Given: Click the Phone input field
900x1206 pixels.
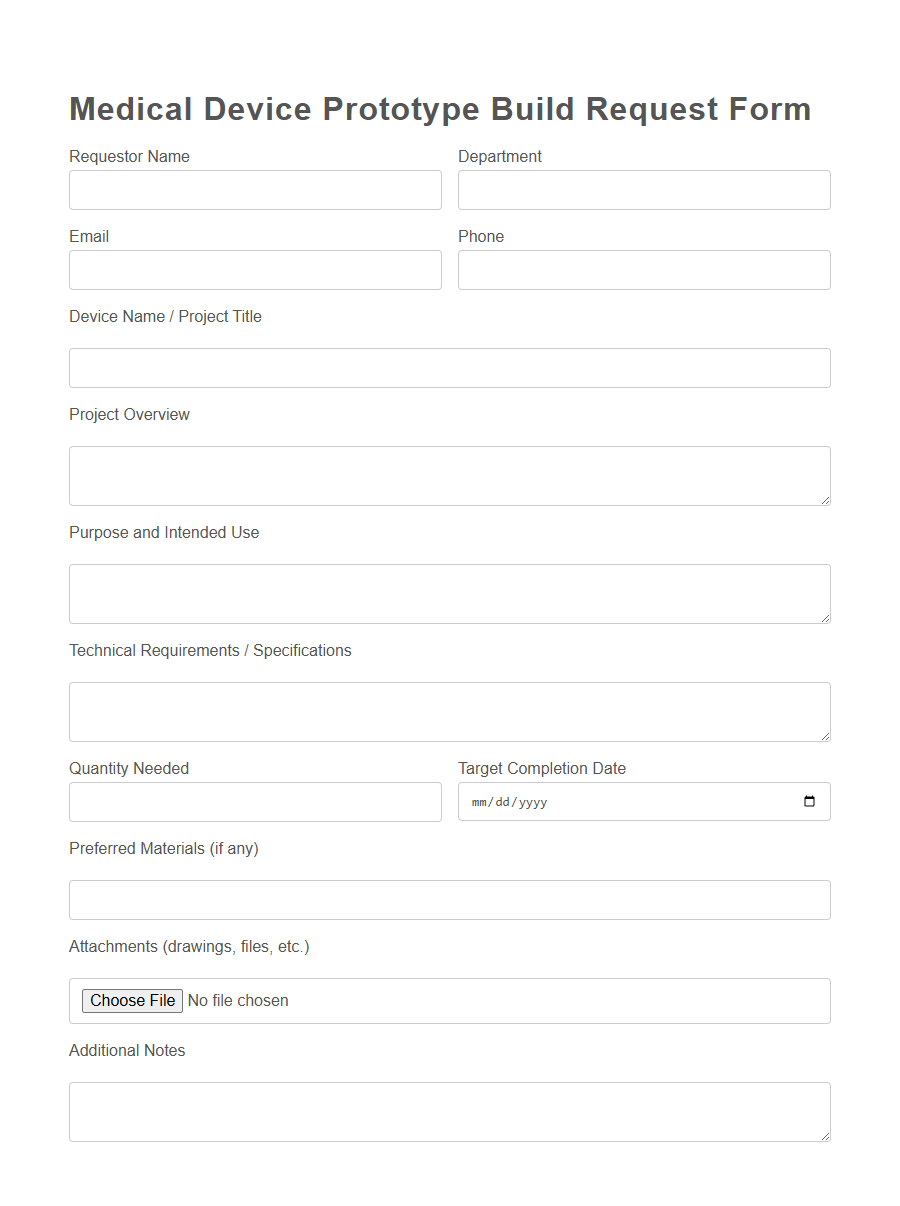Looking at the screenshot, I should 644,269.
